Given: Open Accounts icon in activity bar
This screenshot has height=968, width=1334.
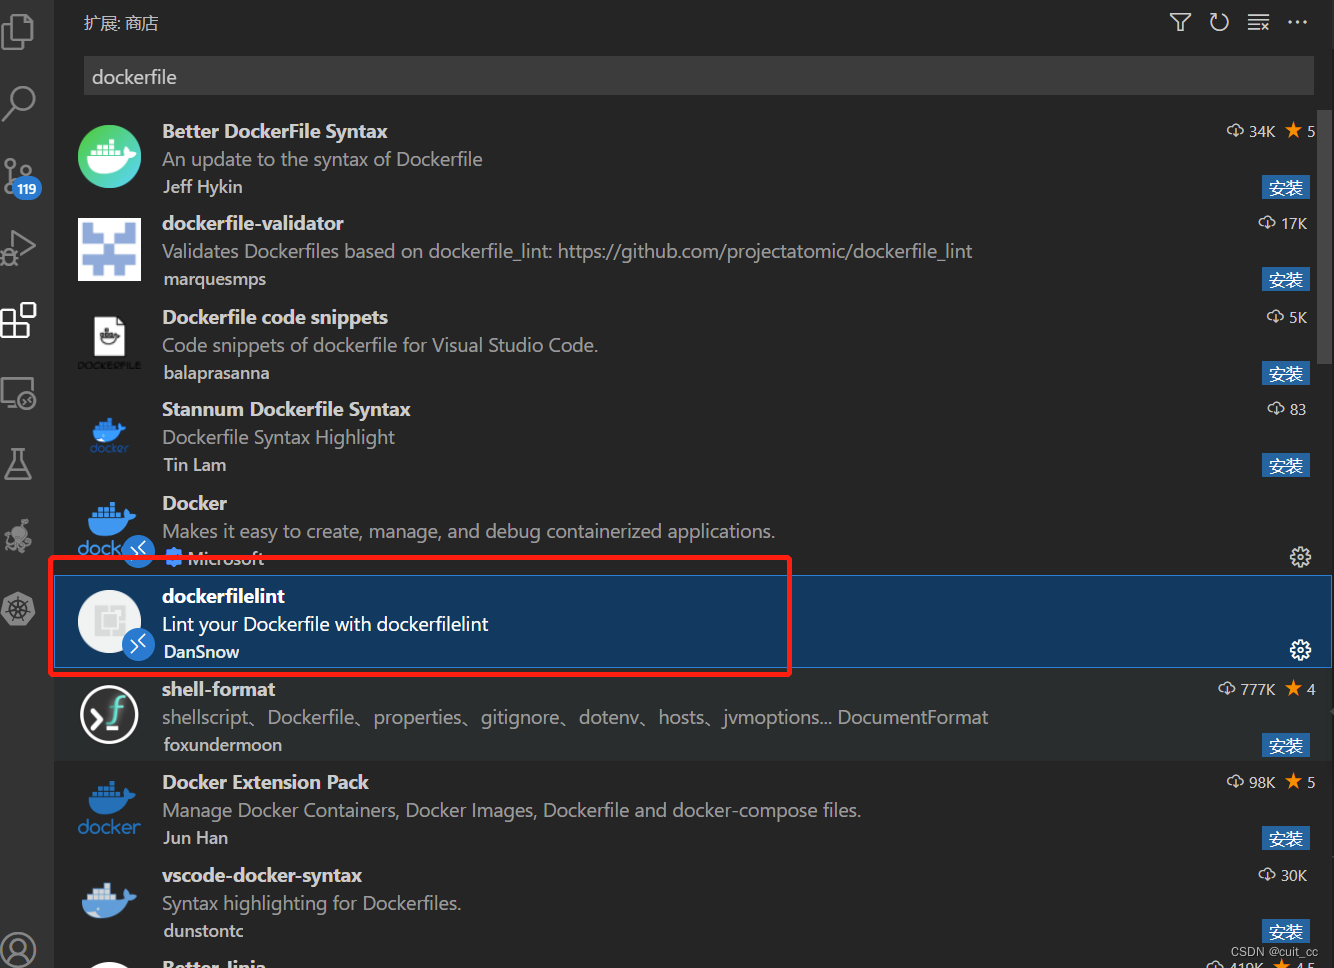Looking at the screenshot, I should tap(19, 949).
